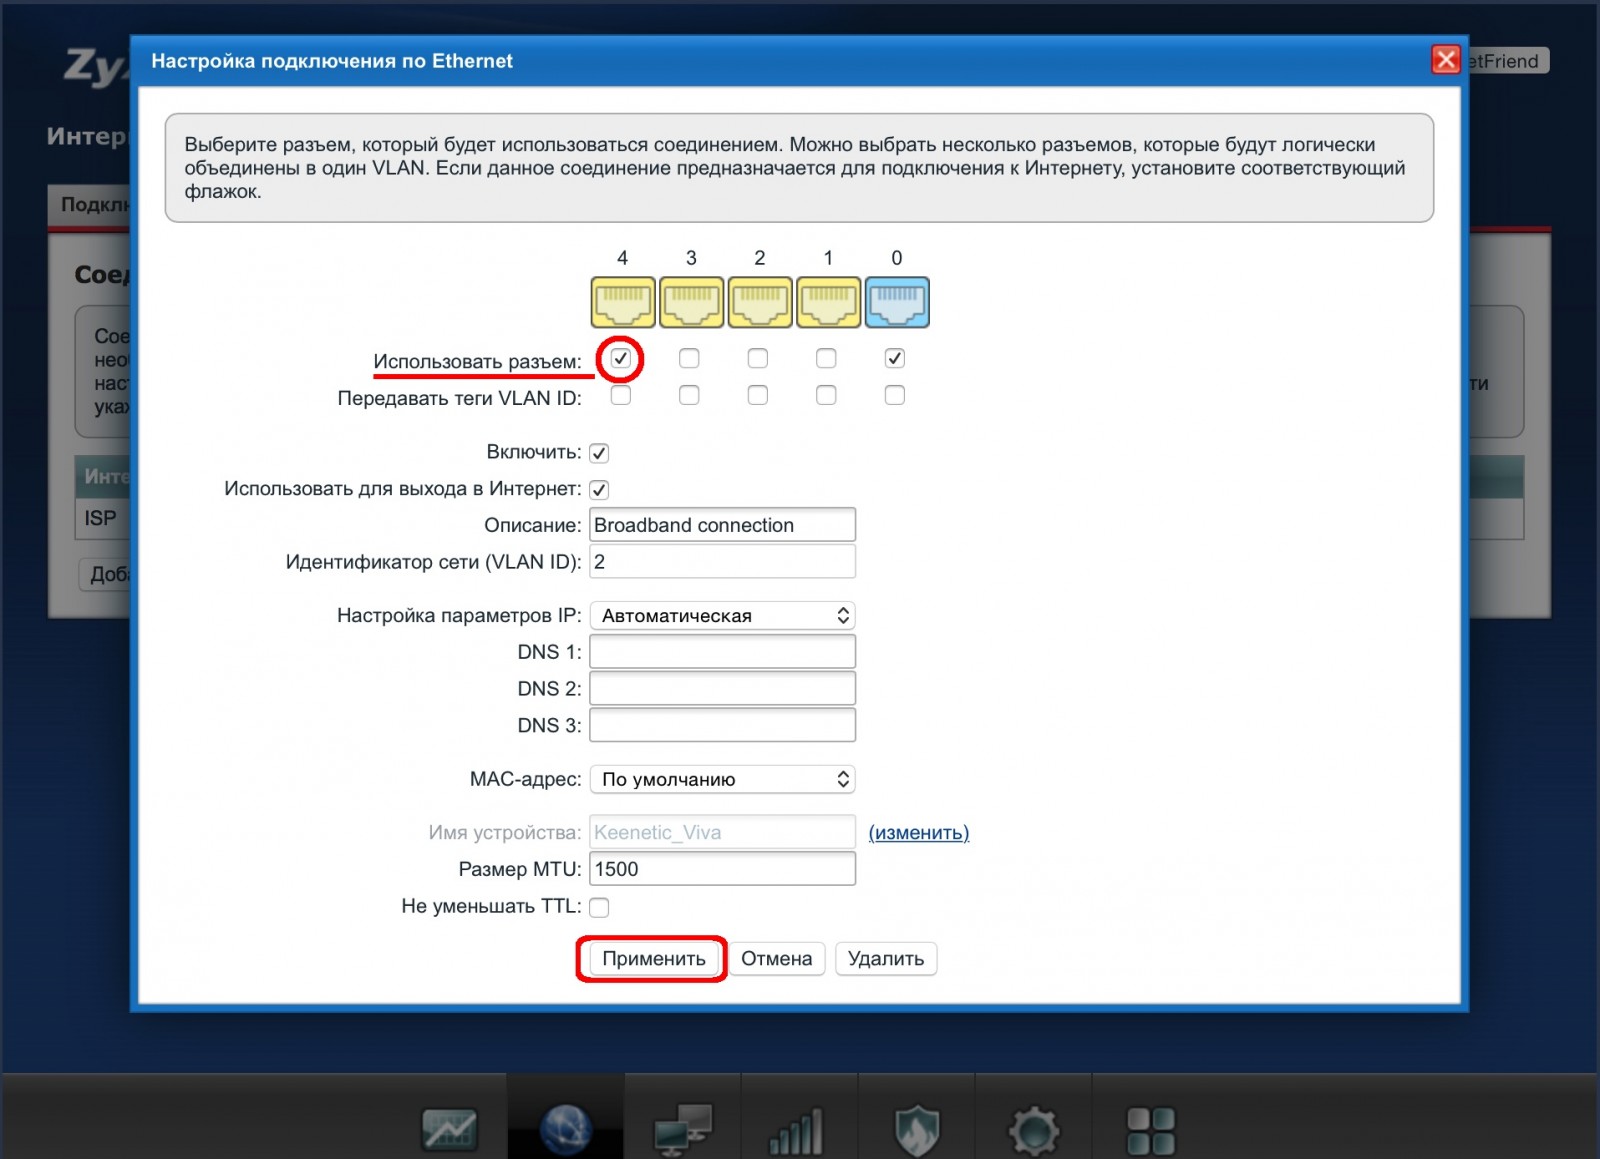The image size is (1600, 1159).
Task: Open the security shield icon
Action: click(x=916, y=1131)
